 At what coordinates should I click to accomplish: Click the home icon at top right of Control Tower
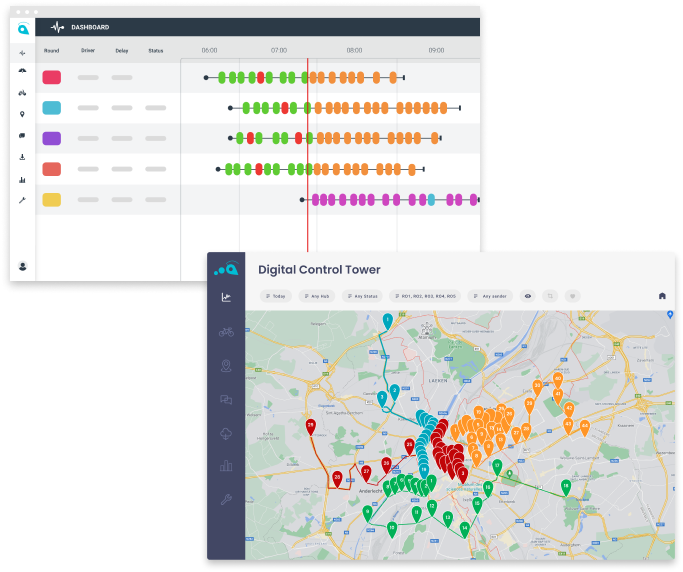(x=661, y=296)
